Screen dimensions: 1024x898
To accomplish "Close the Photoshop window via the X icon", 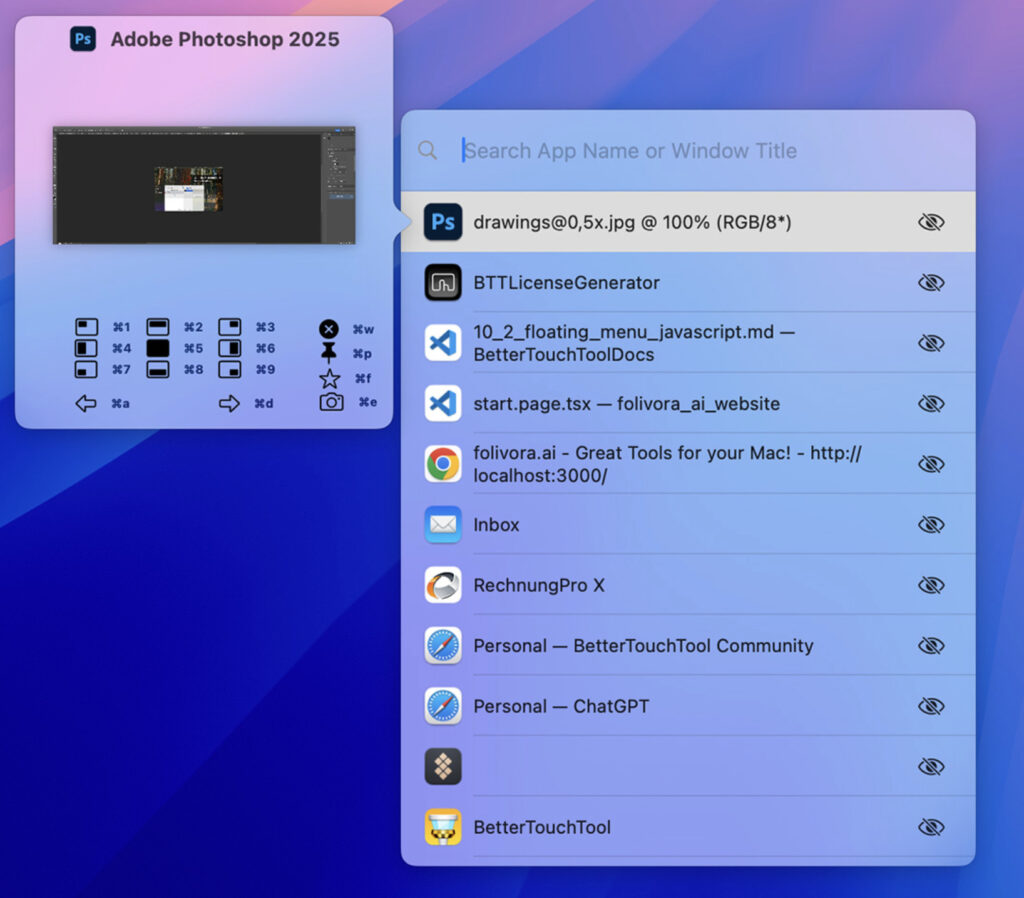I will (328, 328).
